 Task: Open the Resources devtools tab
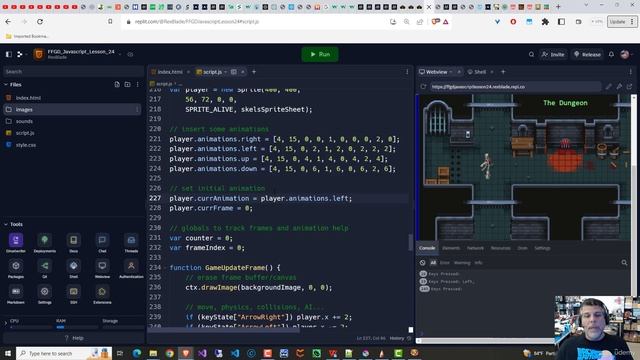500,248
